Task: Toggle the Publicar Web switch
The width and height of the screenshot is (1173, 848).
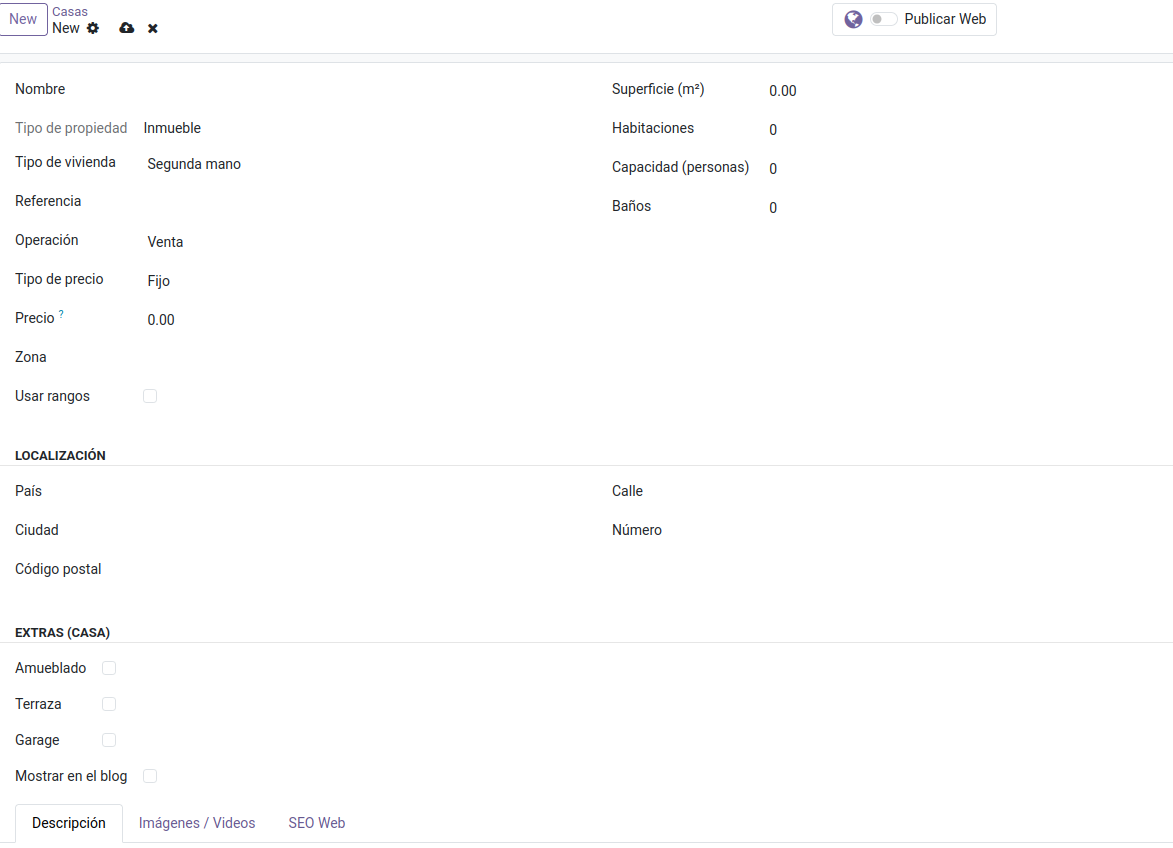Action: 881,19
